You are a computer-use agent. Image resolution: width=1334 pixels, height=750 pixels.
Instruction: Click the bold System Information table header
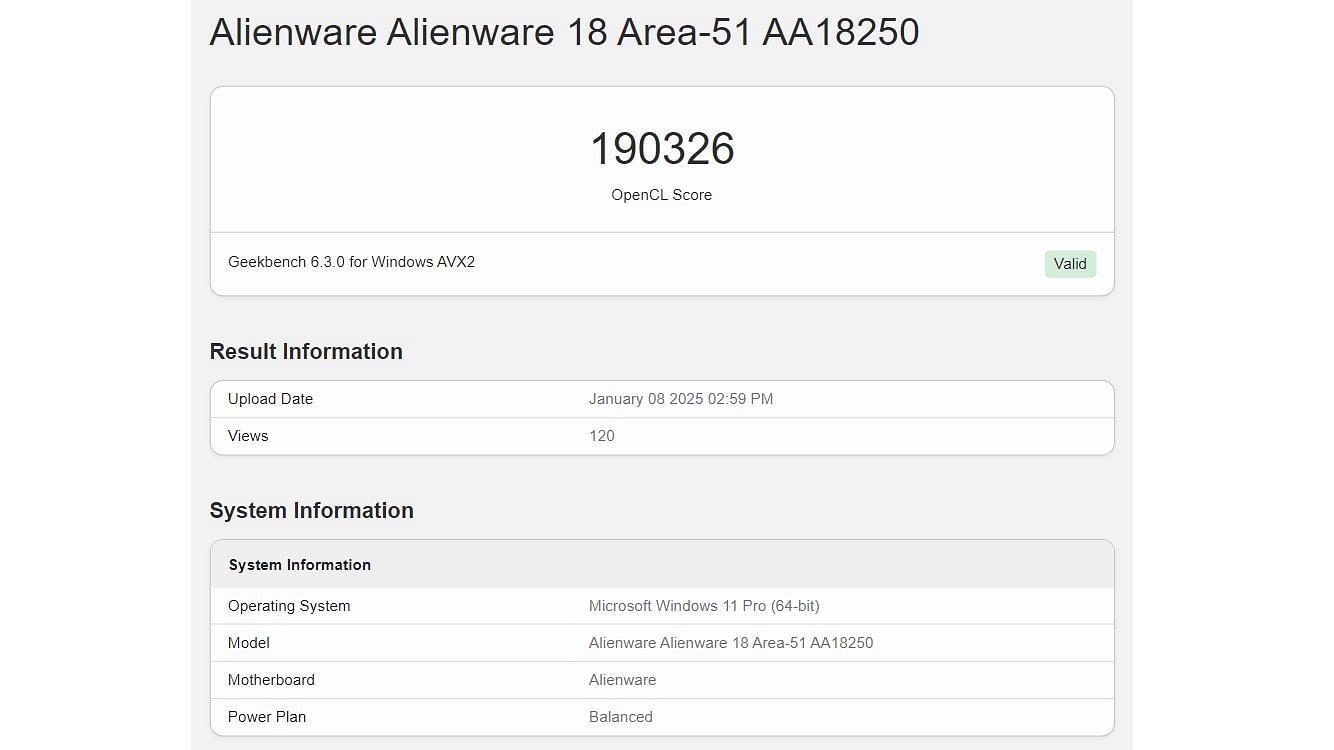click(300, 565)
